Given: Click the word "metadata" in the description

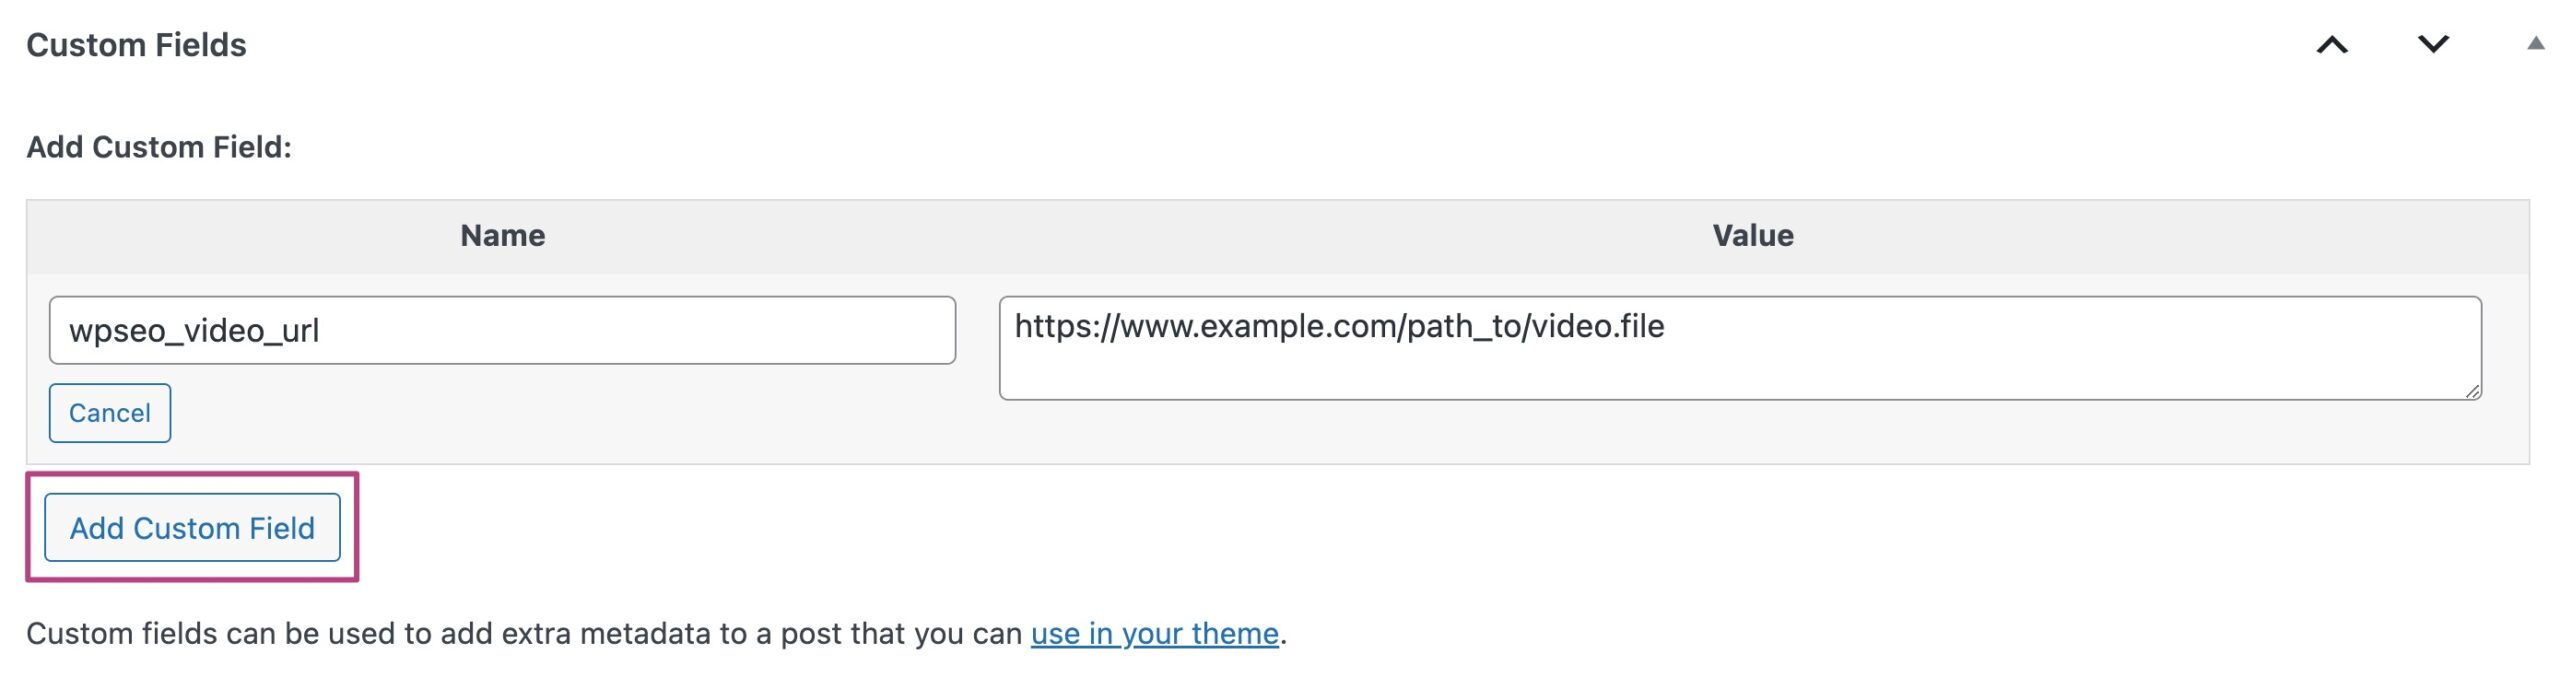Looking at the screenshot, I should click(647, 634).
